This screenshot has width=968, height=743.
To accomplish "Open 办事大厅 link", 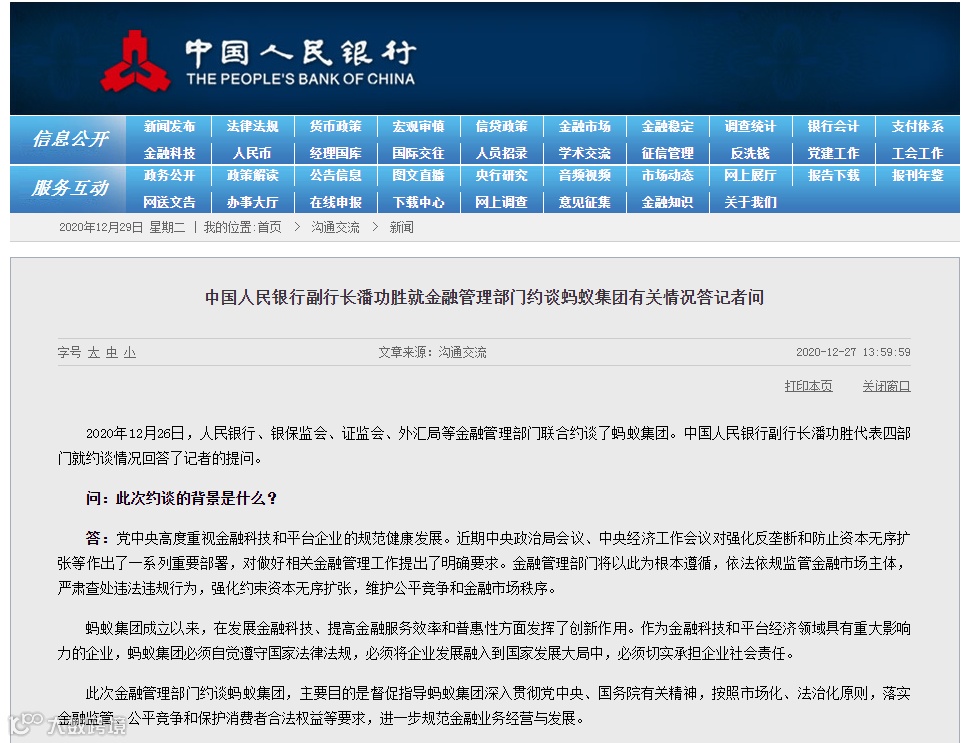I will pyautogui.click(x=252, y=202).
